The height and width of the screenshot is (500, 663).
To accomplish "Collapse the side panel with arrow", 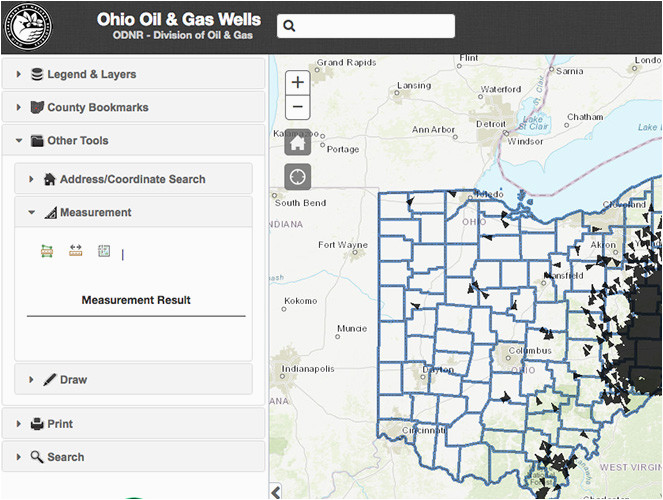I will pyautogui.click(x=276, y=492).
